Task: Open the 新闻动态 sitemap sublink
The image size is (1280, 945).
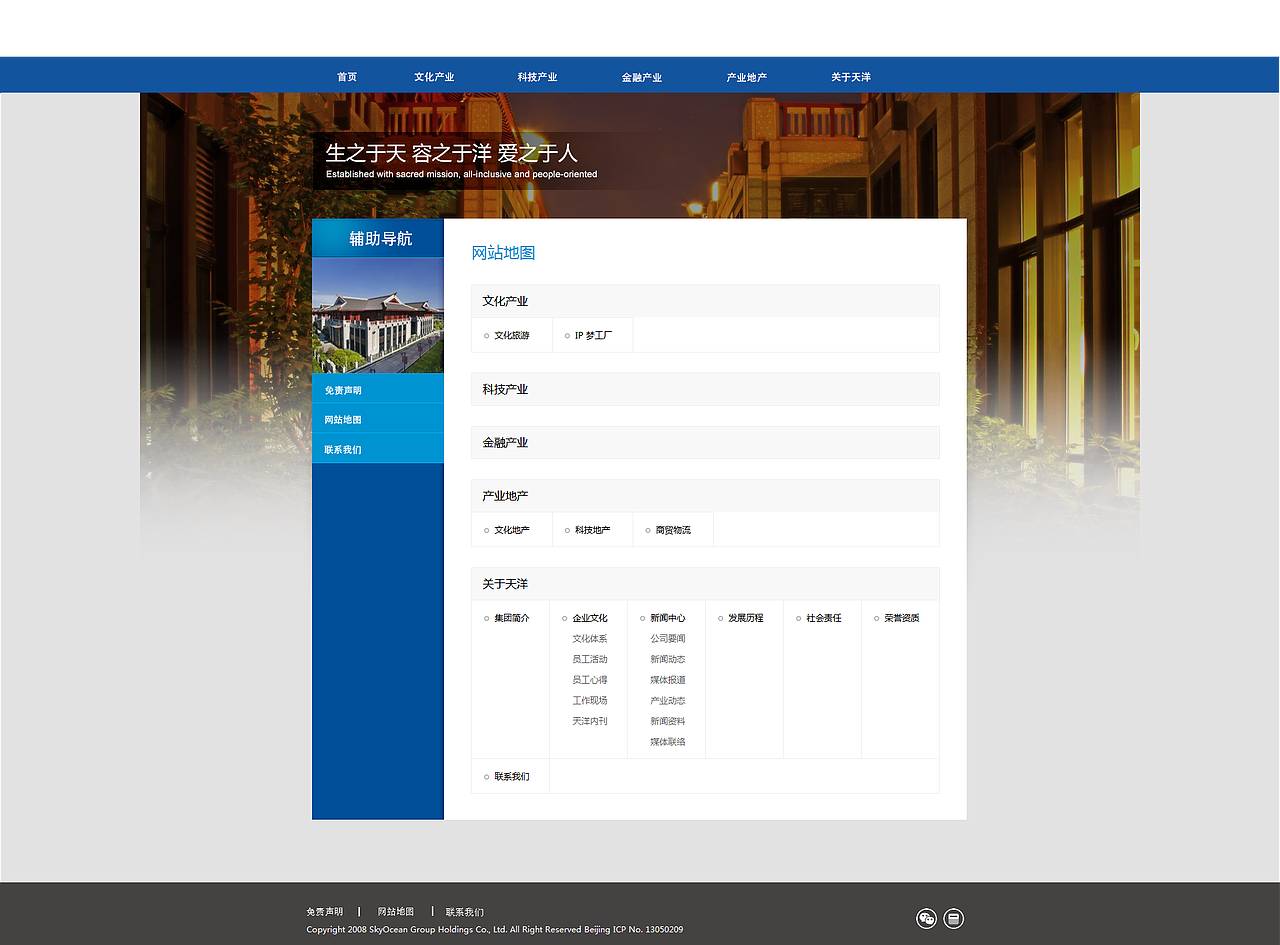Action: click(668, 660)
